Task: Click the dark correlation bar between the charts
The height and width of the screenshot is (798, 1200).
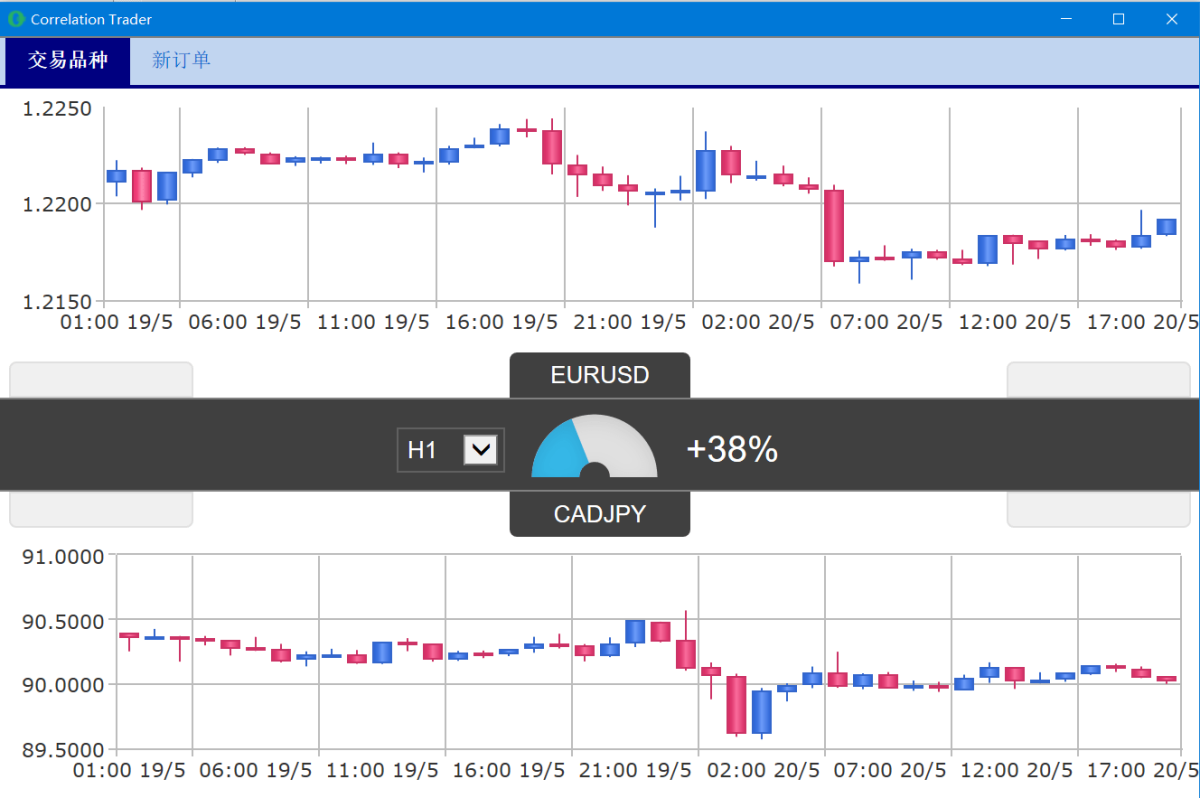Action: [250, 445]
